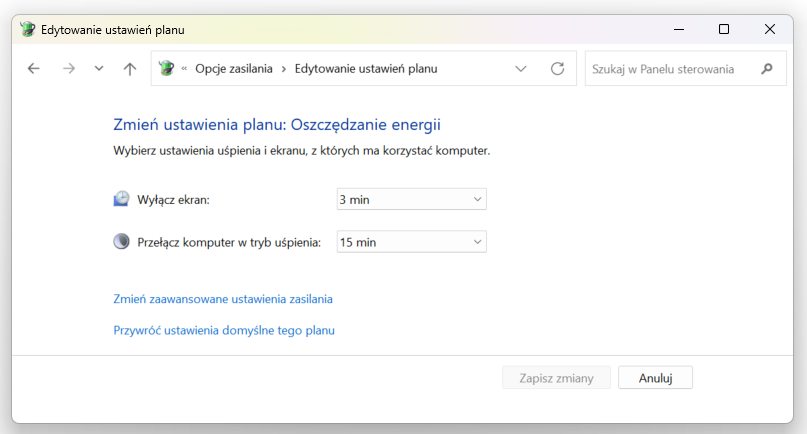Go up one level with the up arrow
The height and width of the screenshot is (434, 807).
pos(130,68)
